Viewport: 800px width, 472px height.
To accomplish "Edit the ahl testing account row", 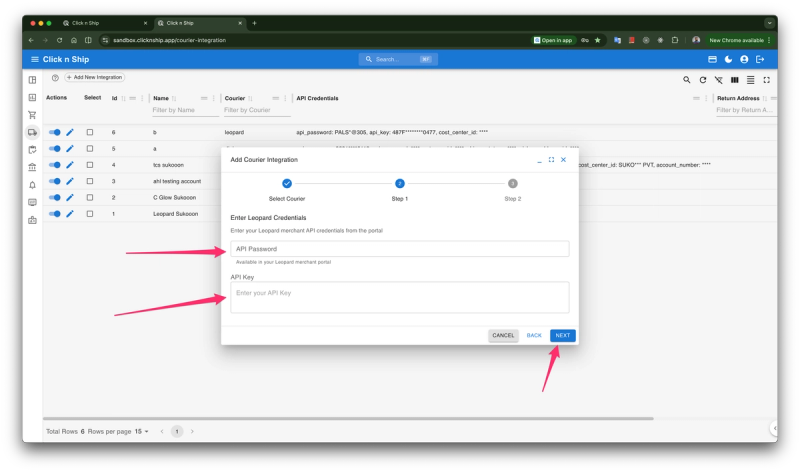I will 70,181.
